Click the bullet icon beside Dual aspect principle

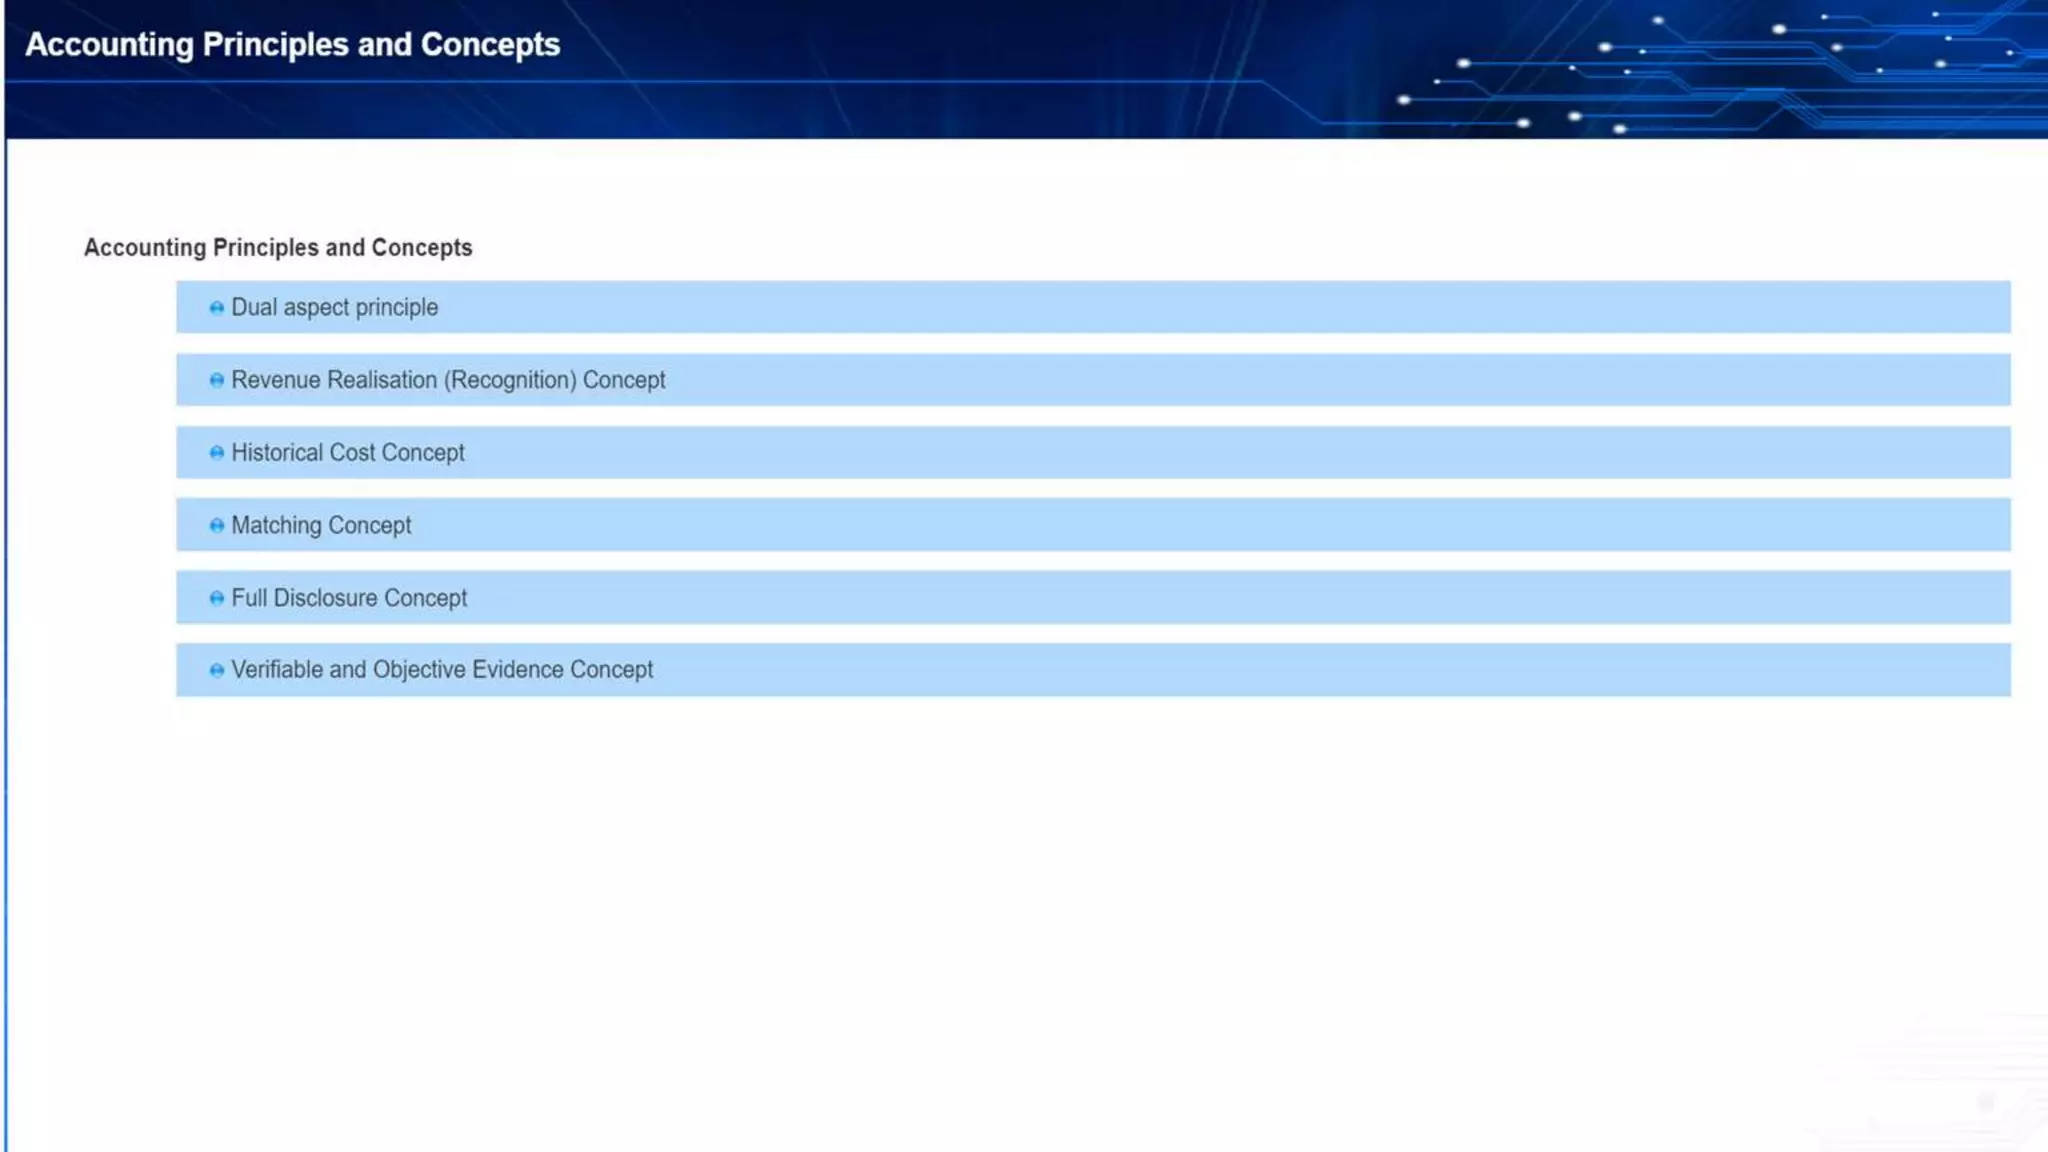pos(216,308)
